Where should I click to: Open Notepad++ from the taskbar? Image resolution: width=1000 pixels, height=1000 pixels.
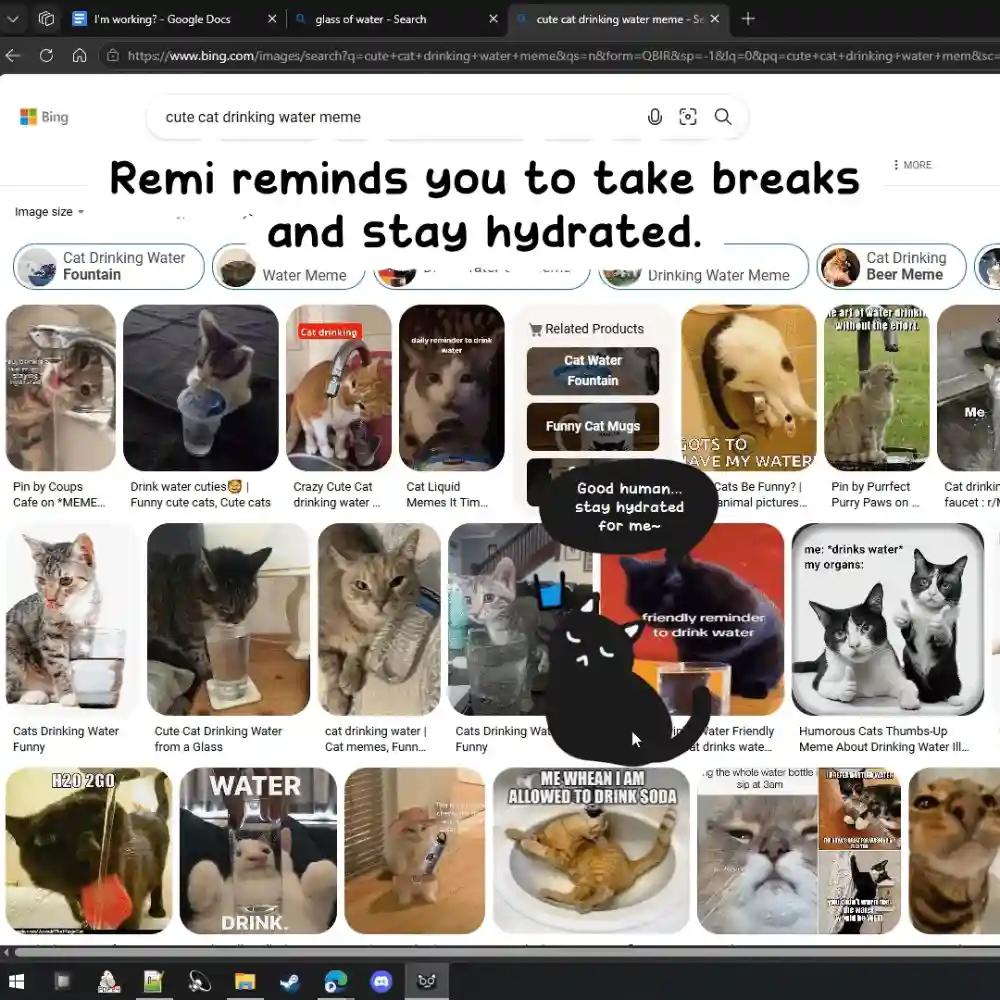point(153,981)
